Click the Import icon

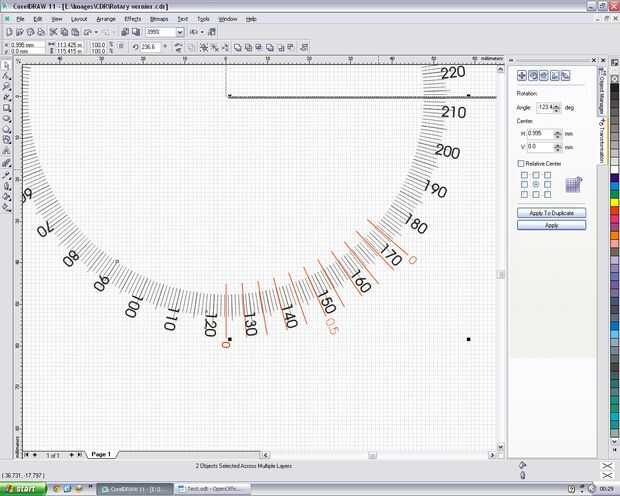125,32
